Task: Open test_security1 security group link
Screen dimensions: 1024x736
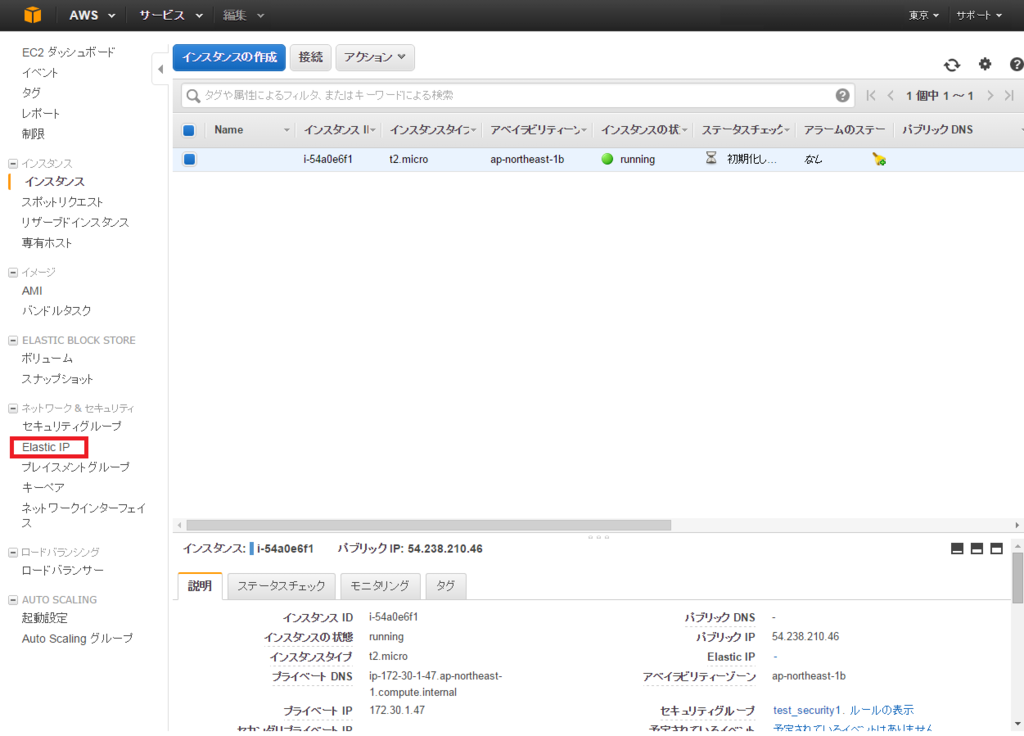Action: 807,710
